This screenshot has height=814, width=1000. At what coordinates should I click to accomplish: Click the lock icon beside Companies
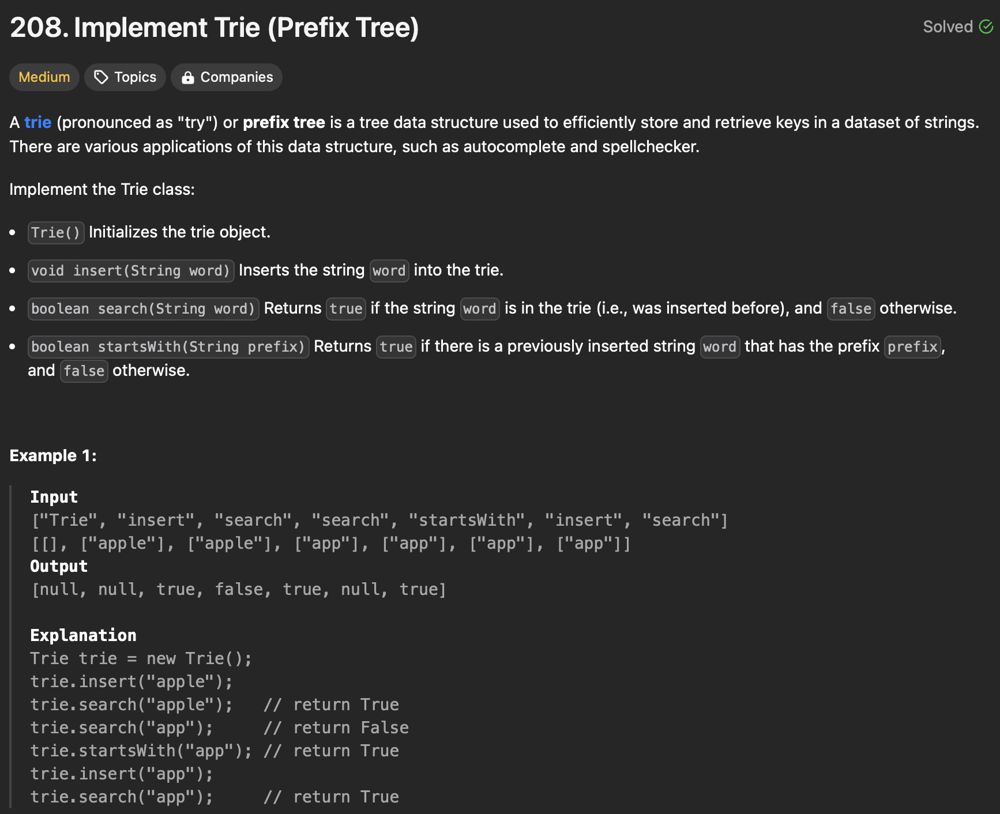tap(188, 77)
